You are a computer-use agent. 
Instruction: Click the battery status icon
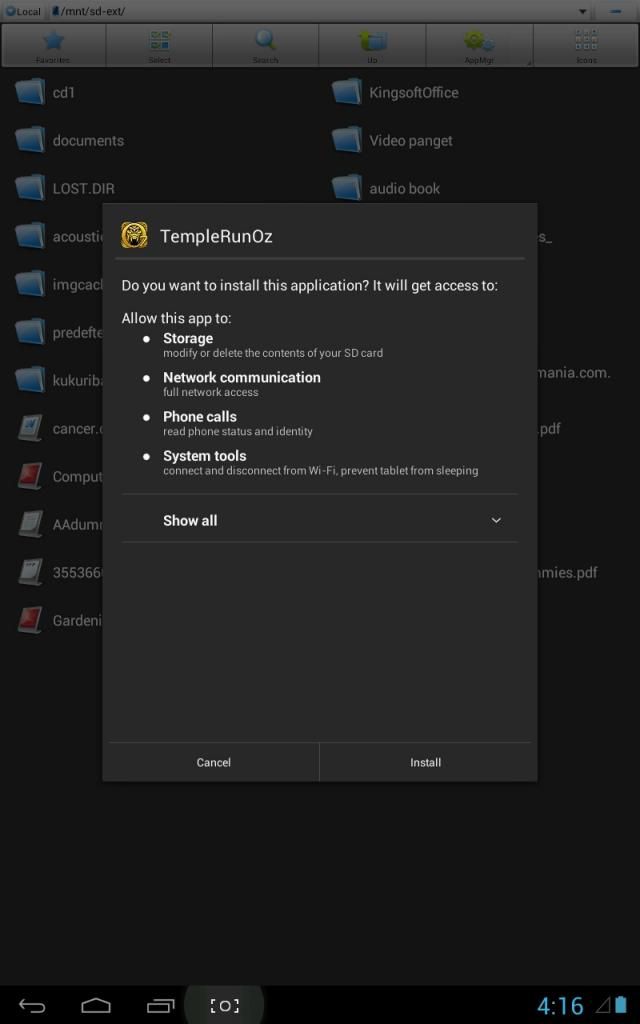623,1006
